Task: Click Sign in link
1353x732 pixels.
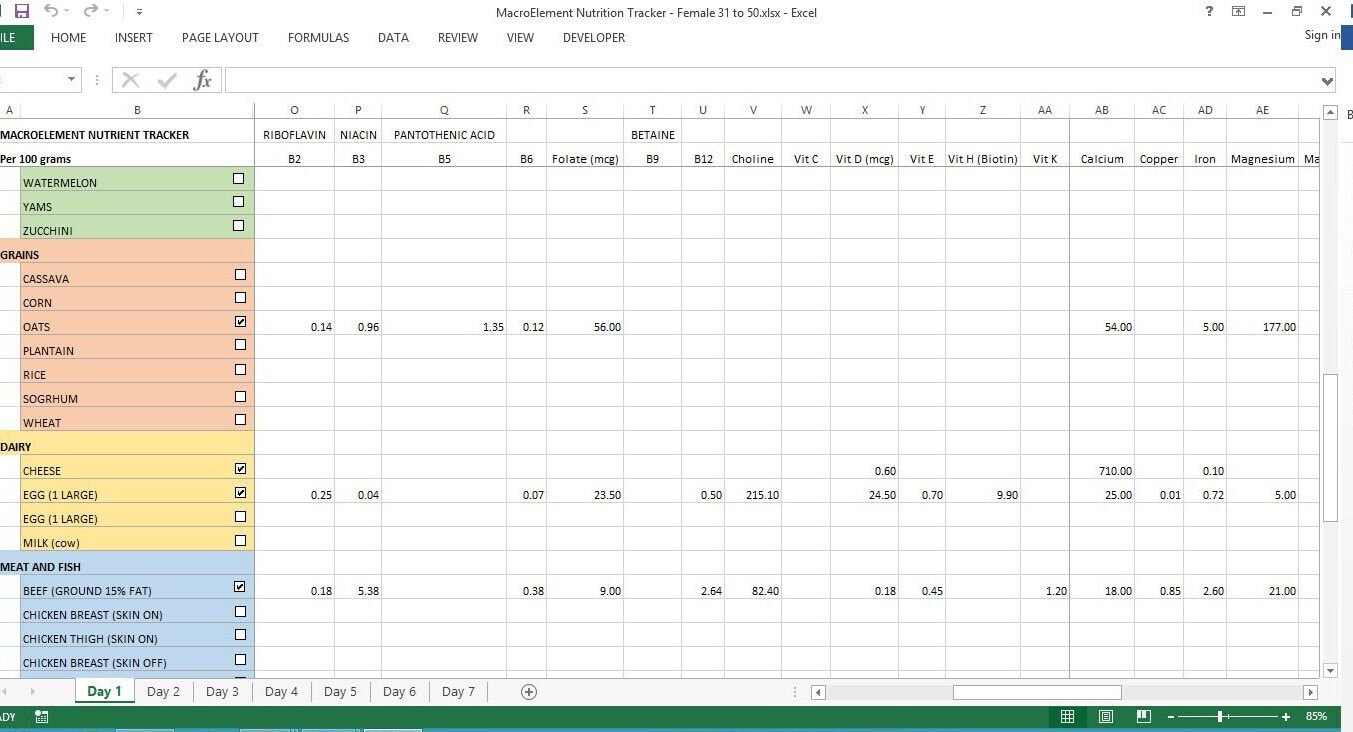Action: coord(1322,35)
